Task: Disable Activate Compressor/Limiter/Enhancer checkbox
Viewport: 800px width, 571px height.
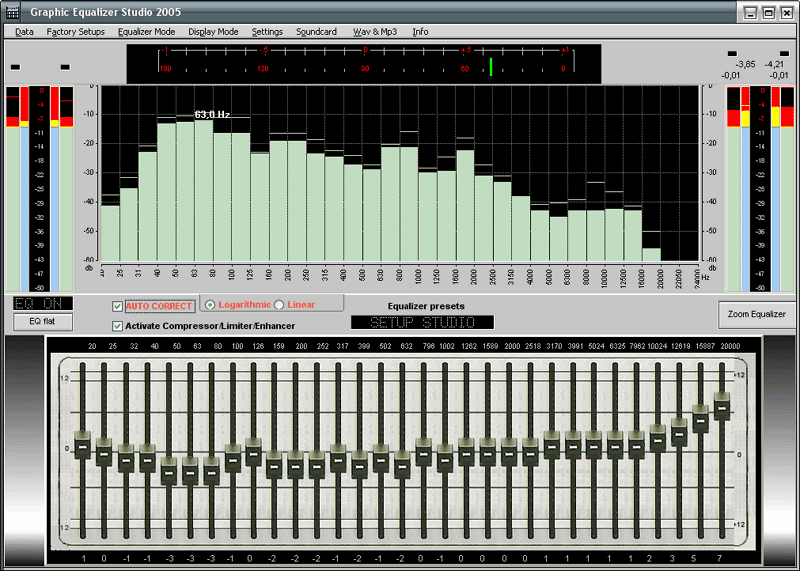Action: [x=118, y=326]
